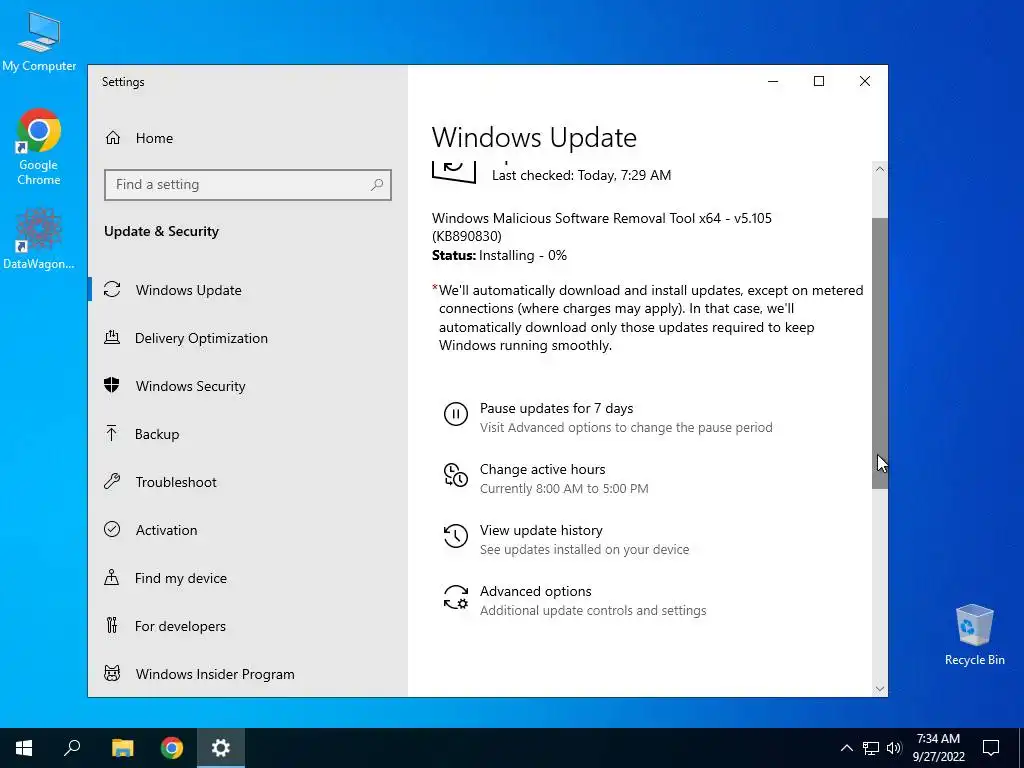Click the clock icon for active hours

[456, 475]
